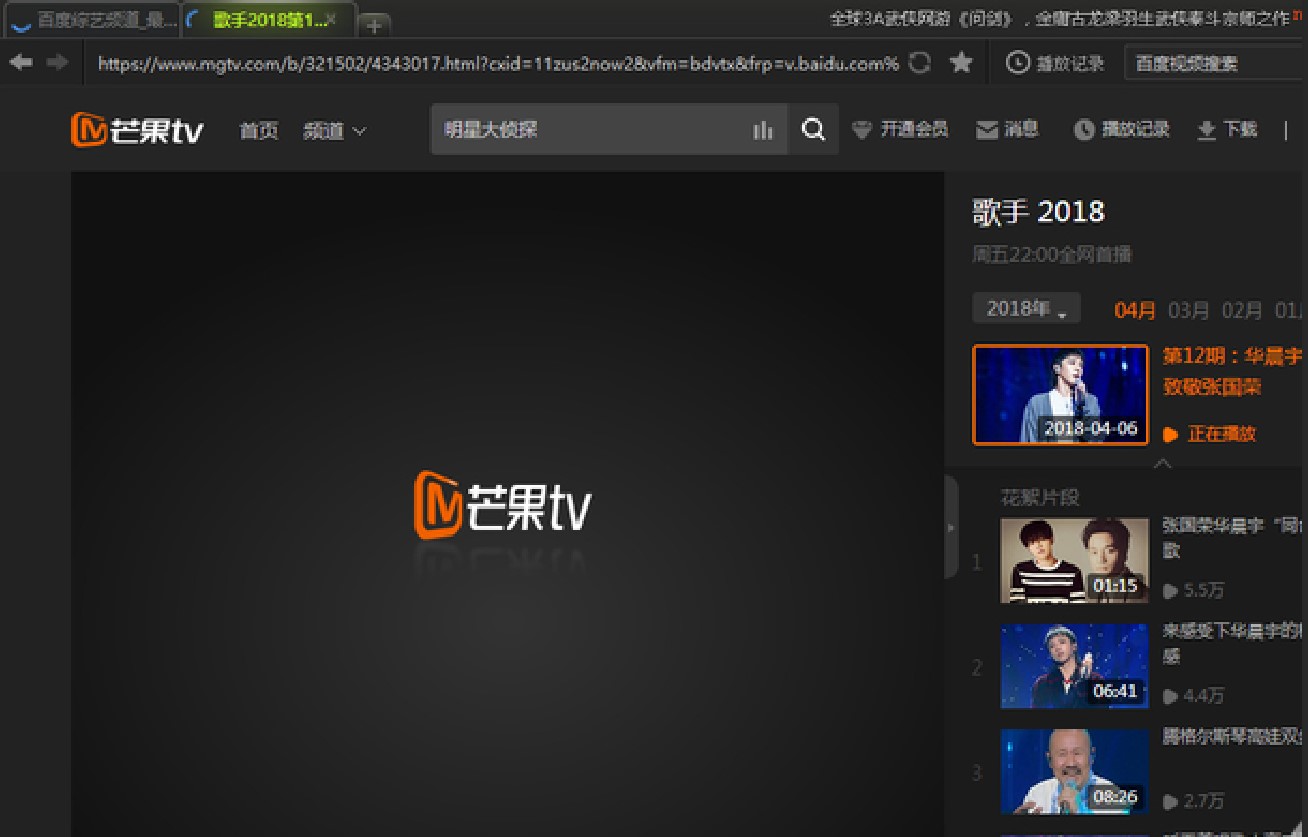Click the magnifier search icon
1308x837 pixels.
tap(814, 130)
